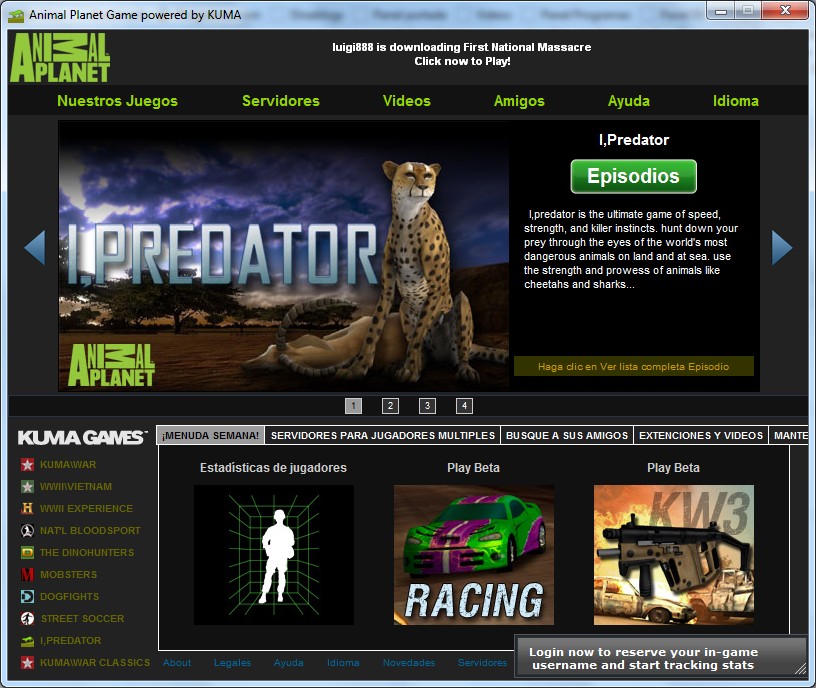Click the Animal Planet logo in header
Screen dimensions: 816x688
(60, 57)
